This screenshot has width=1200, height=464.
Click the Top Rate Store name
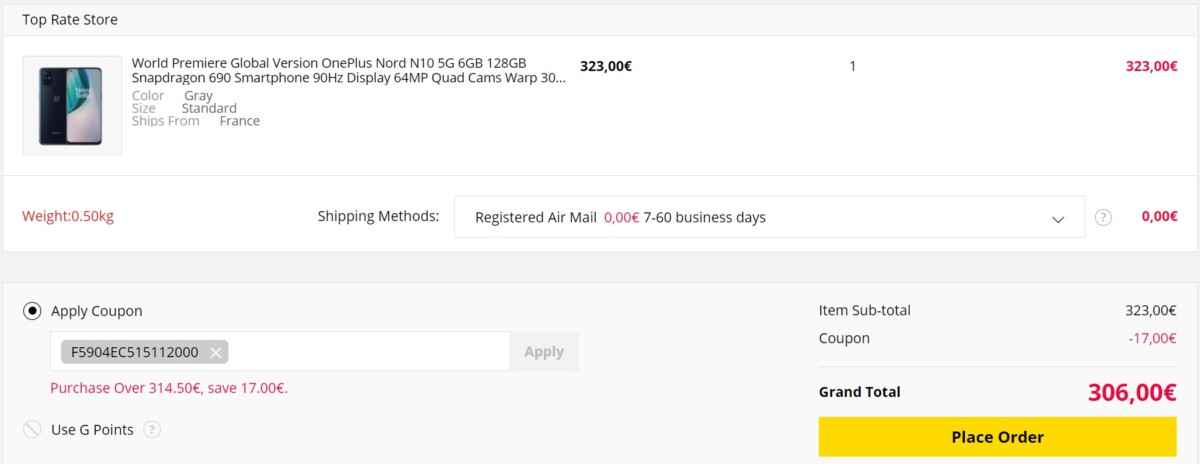coord(70,19)
